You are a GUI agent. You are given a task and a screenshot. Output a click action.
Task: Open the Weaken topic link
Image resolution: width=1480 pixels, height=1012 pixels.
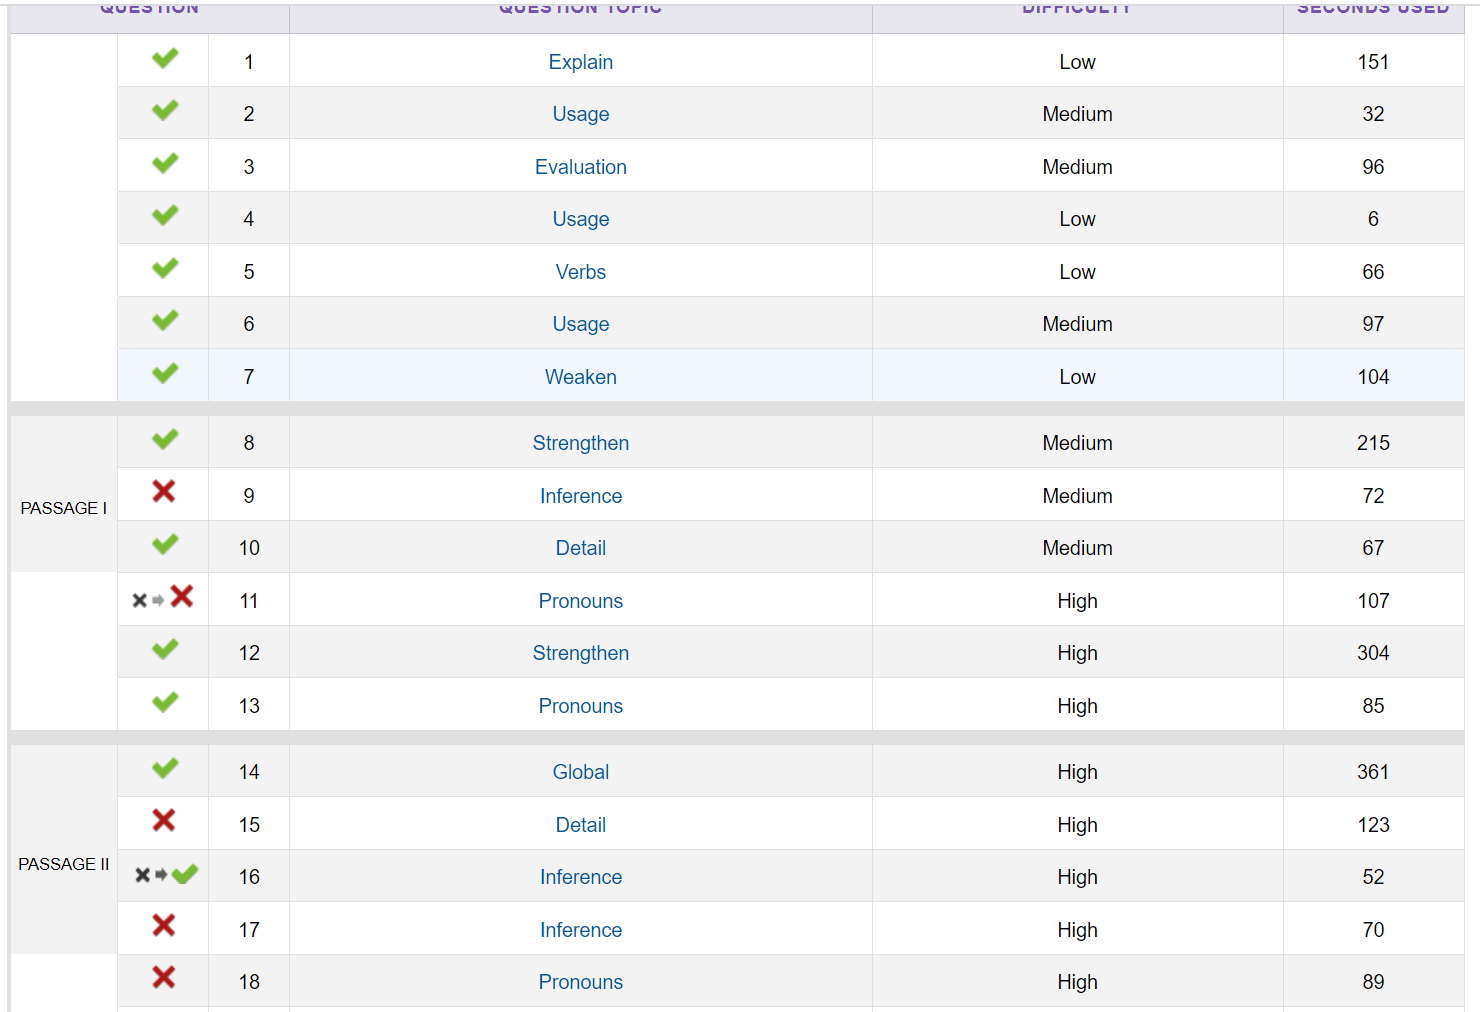tap(580, 377)
